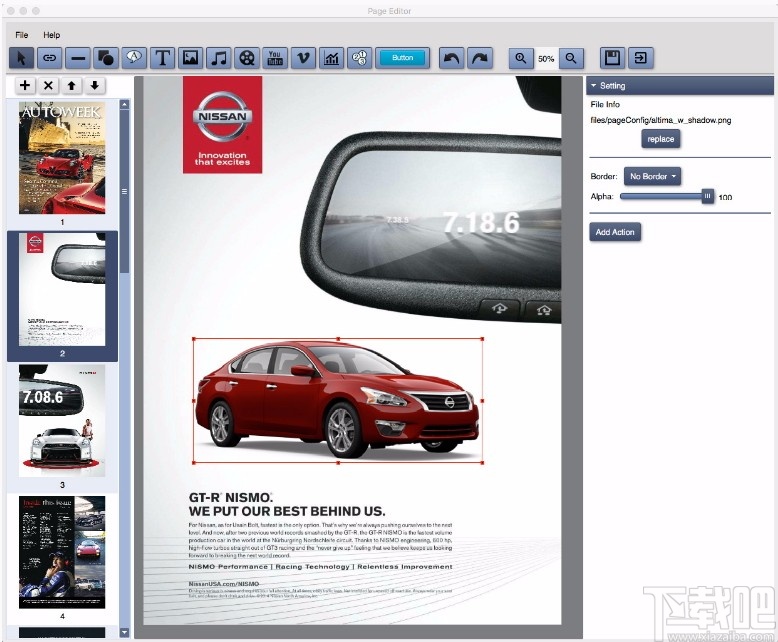Exit the page editor via exit icon

pos(641,58)
